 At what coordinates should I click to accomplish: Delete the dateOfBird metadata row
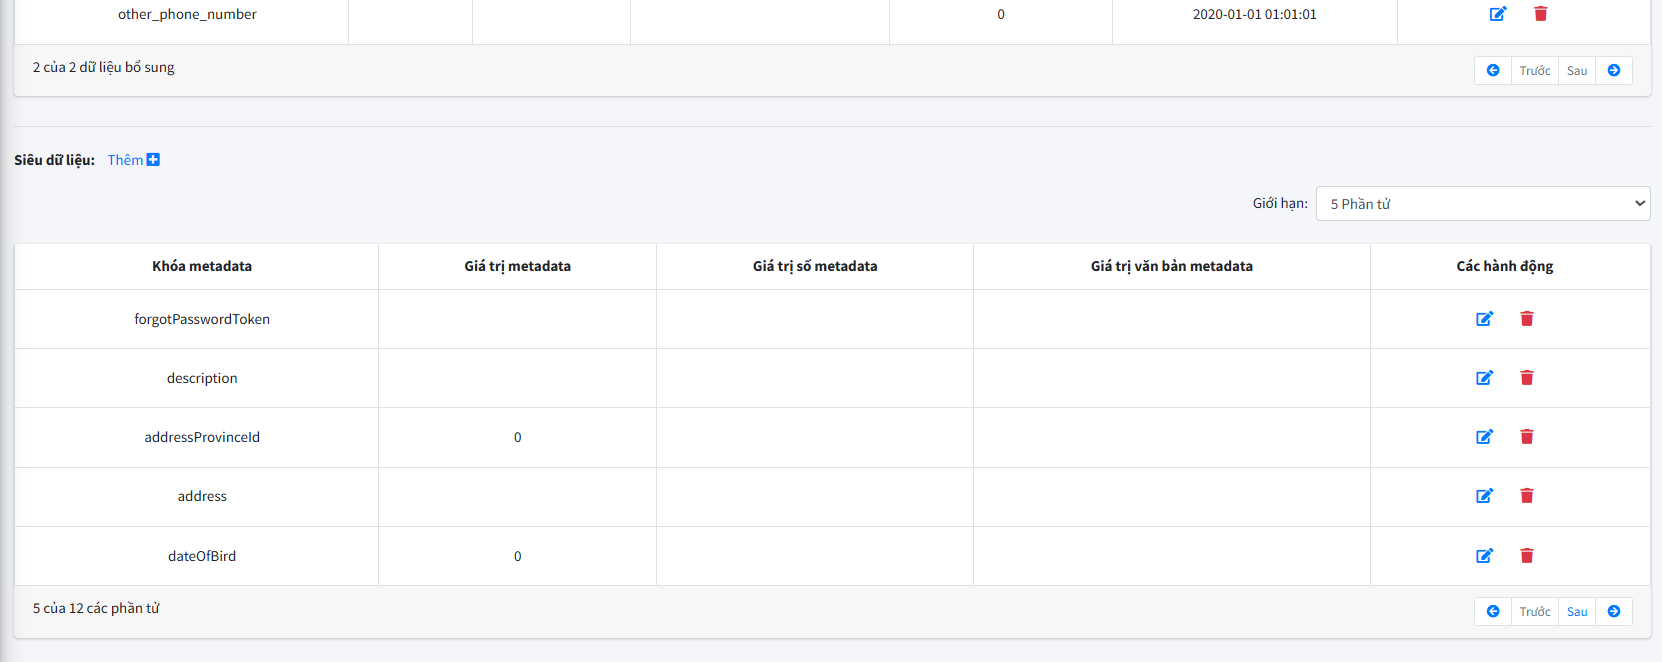coord(1527,556)
